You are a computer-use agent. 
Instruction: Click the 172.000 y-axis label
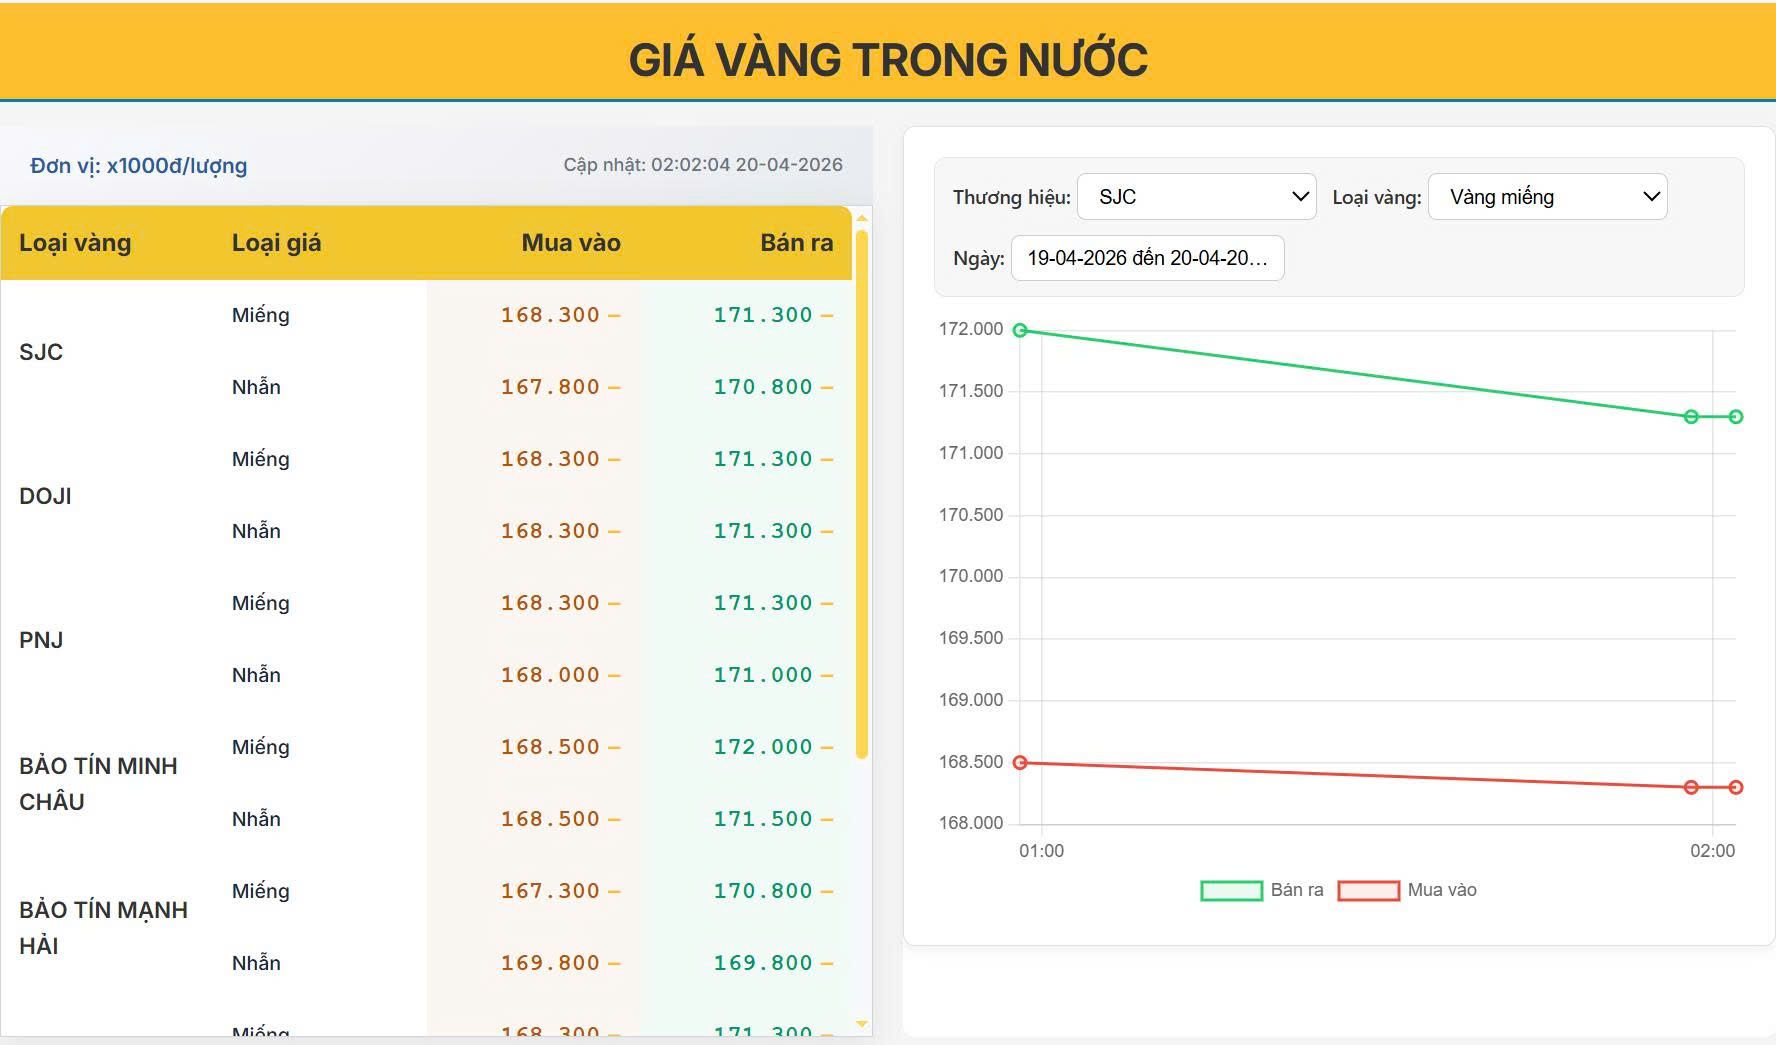click(x=970, y=329)
